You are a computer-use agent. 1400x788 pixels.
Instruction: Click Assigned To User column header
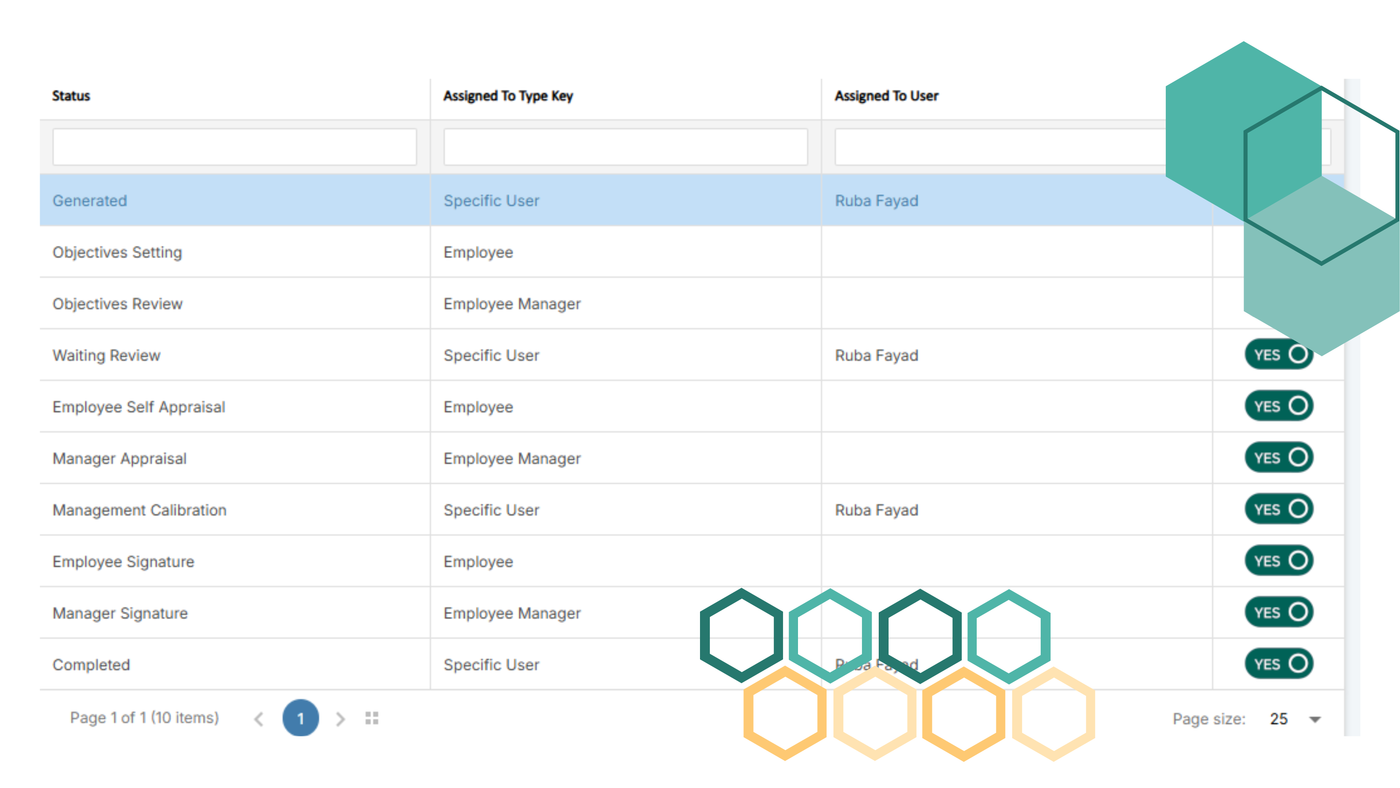tap(887, 96)
